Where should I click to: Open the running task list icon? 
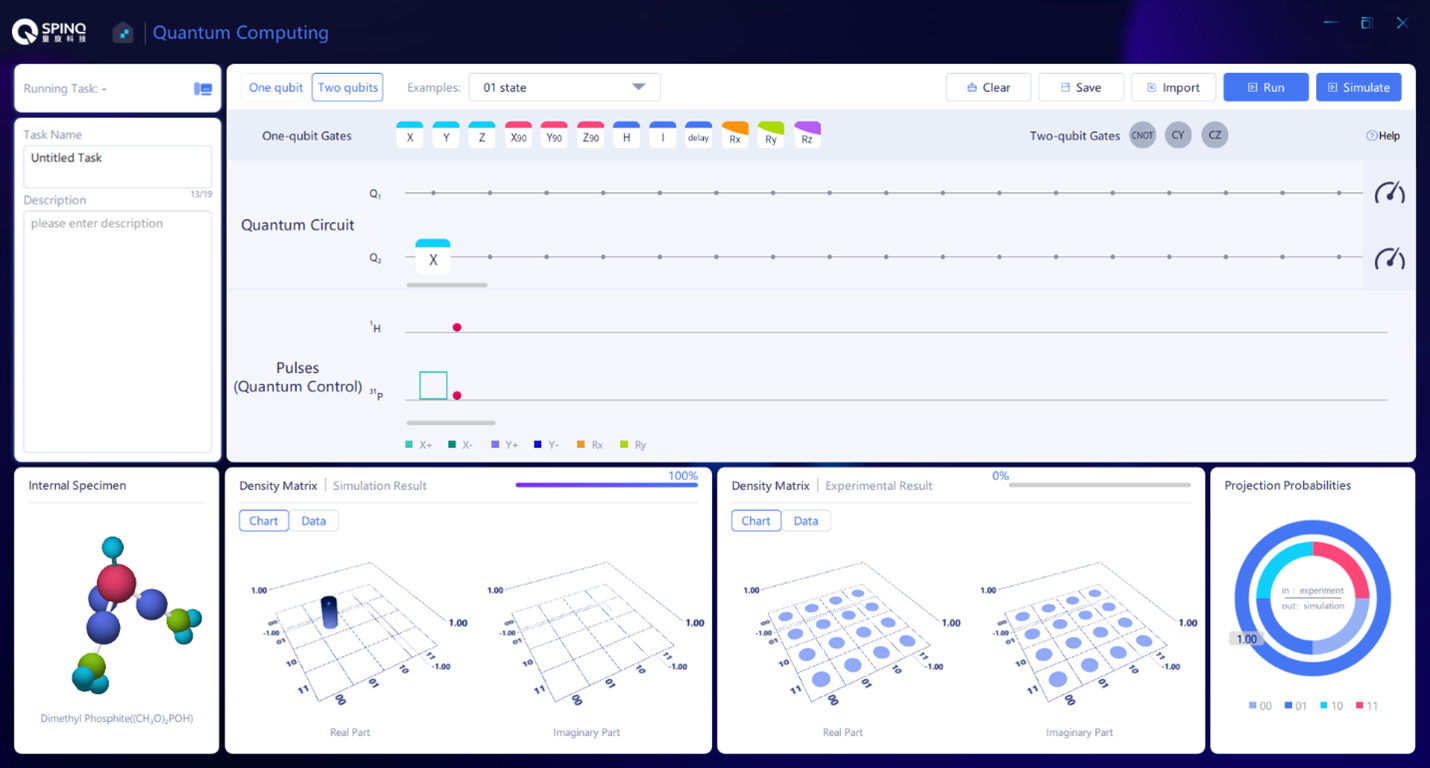203,89
